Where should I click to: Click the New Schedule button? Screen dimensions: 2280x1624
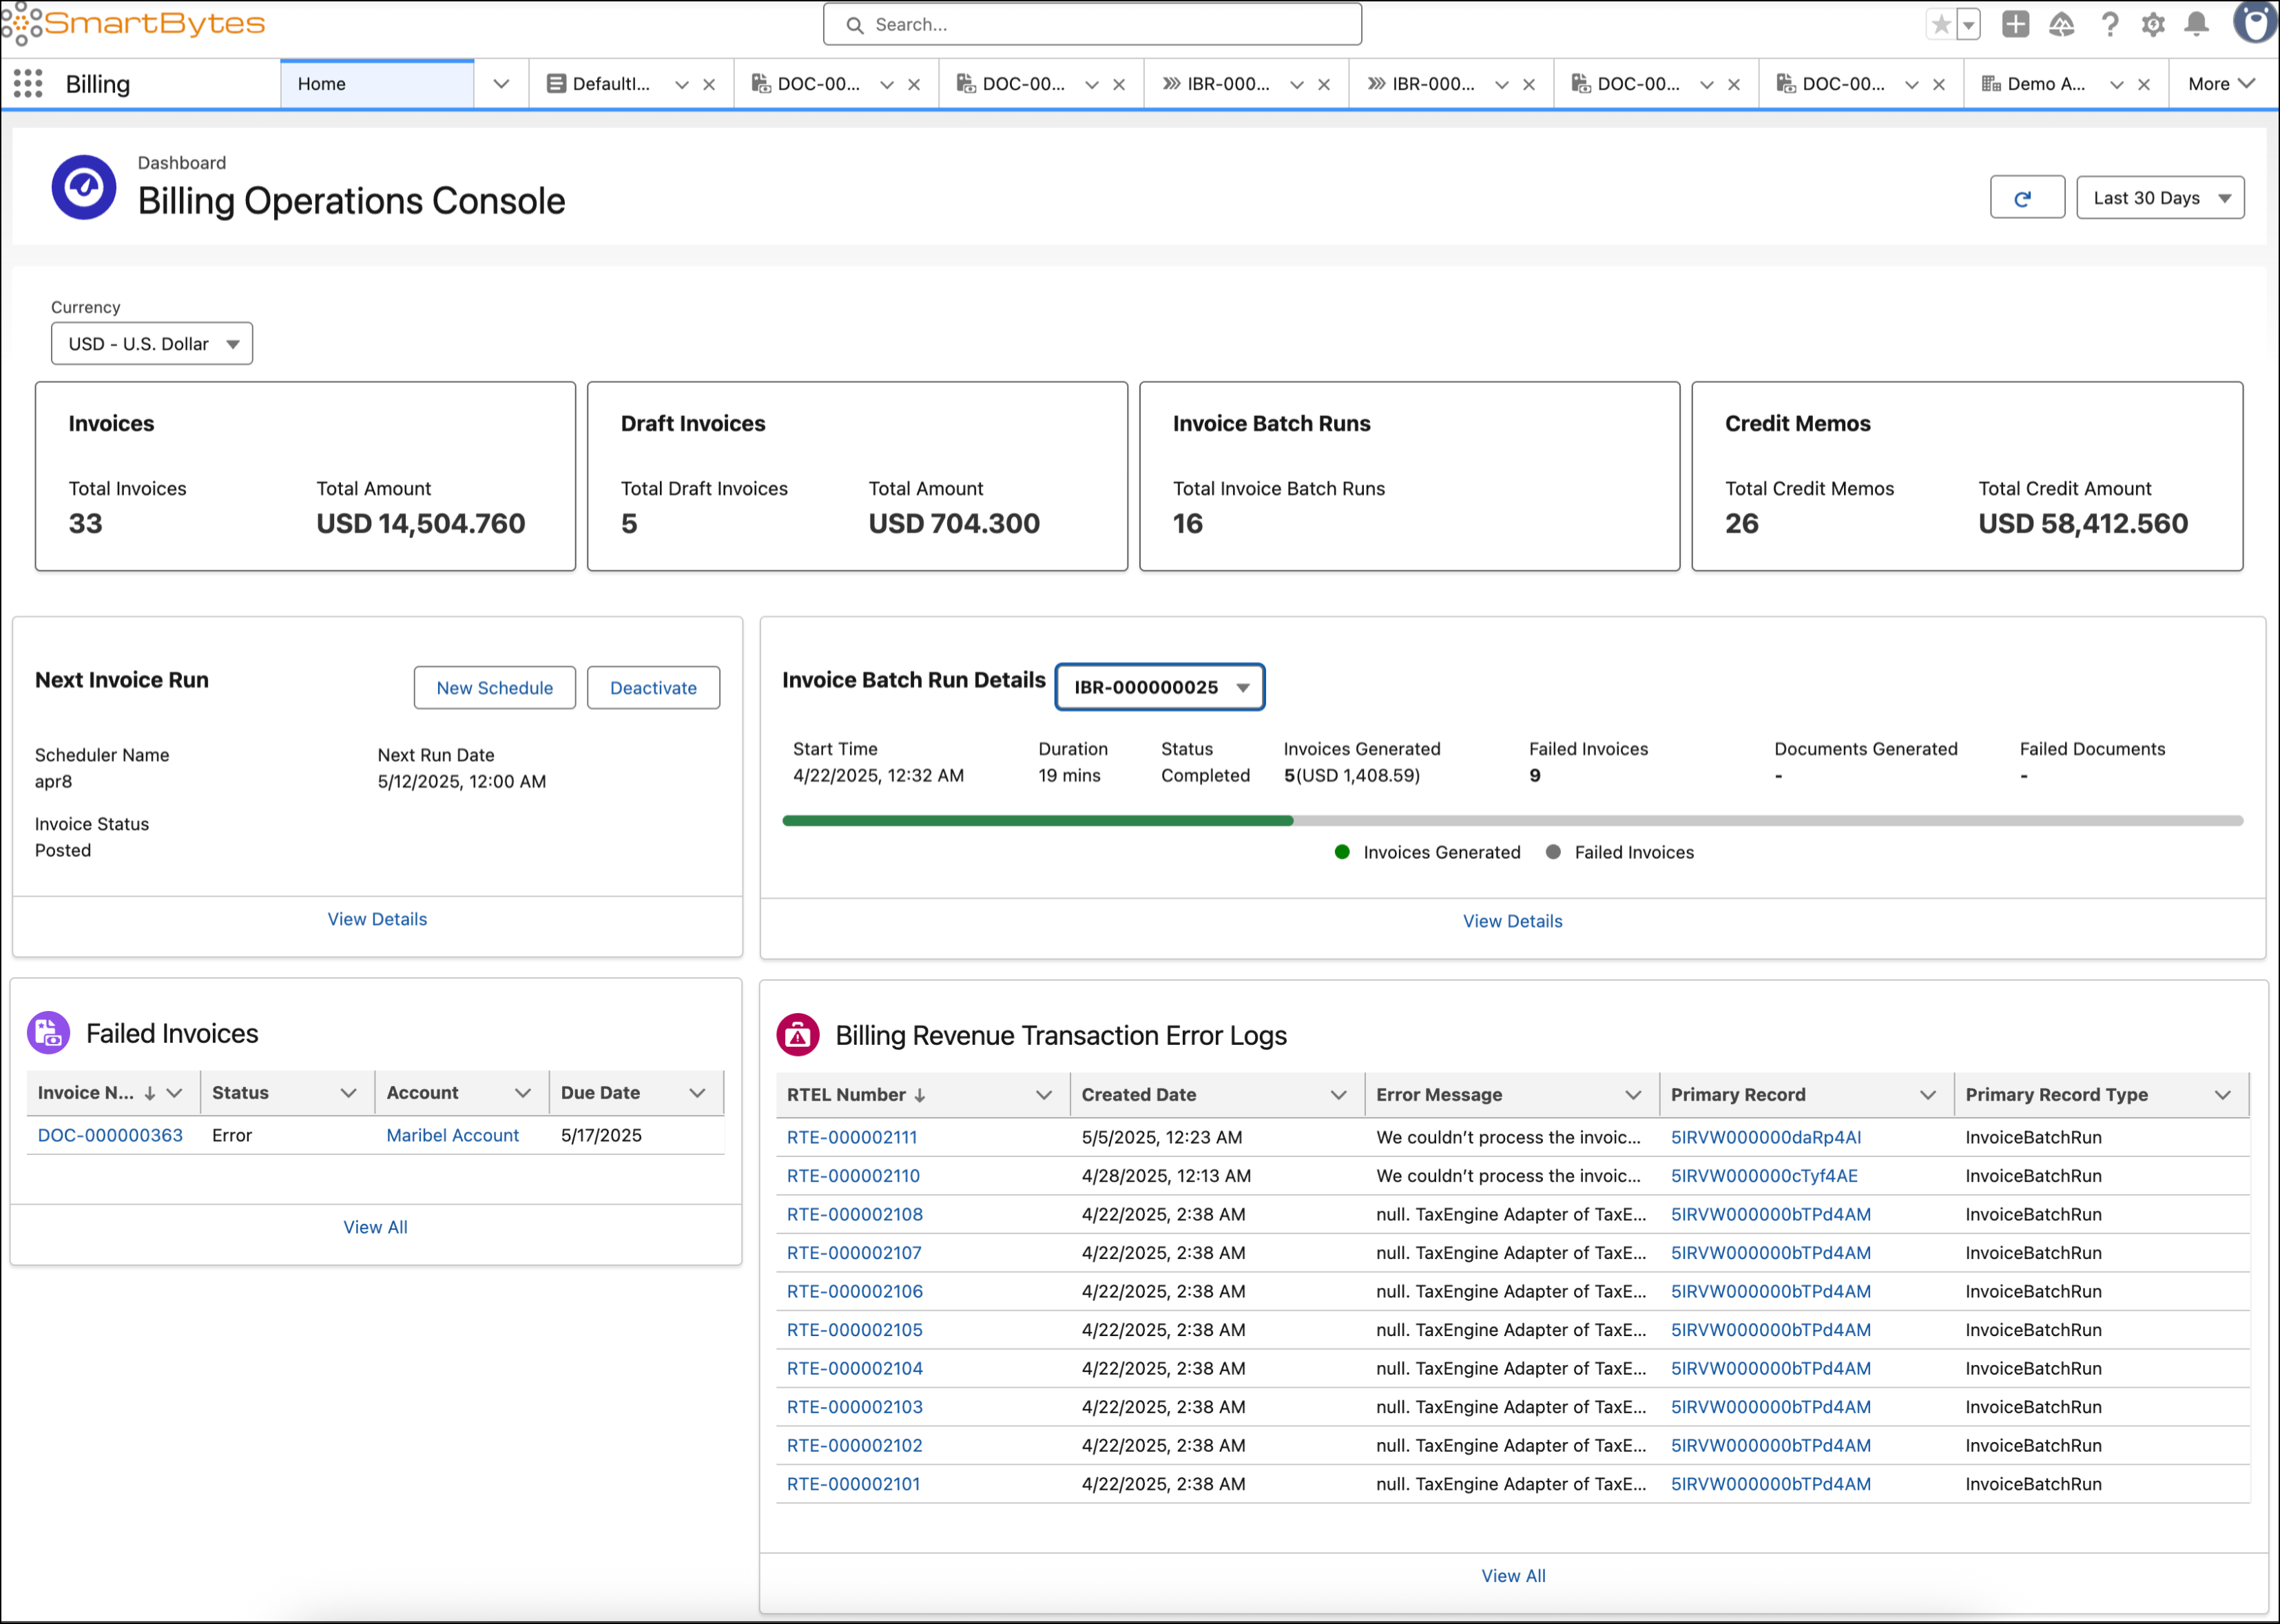click(495, 688)
